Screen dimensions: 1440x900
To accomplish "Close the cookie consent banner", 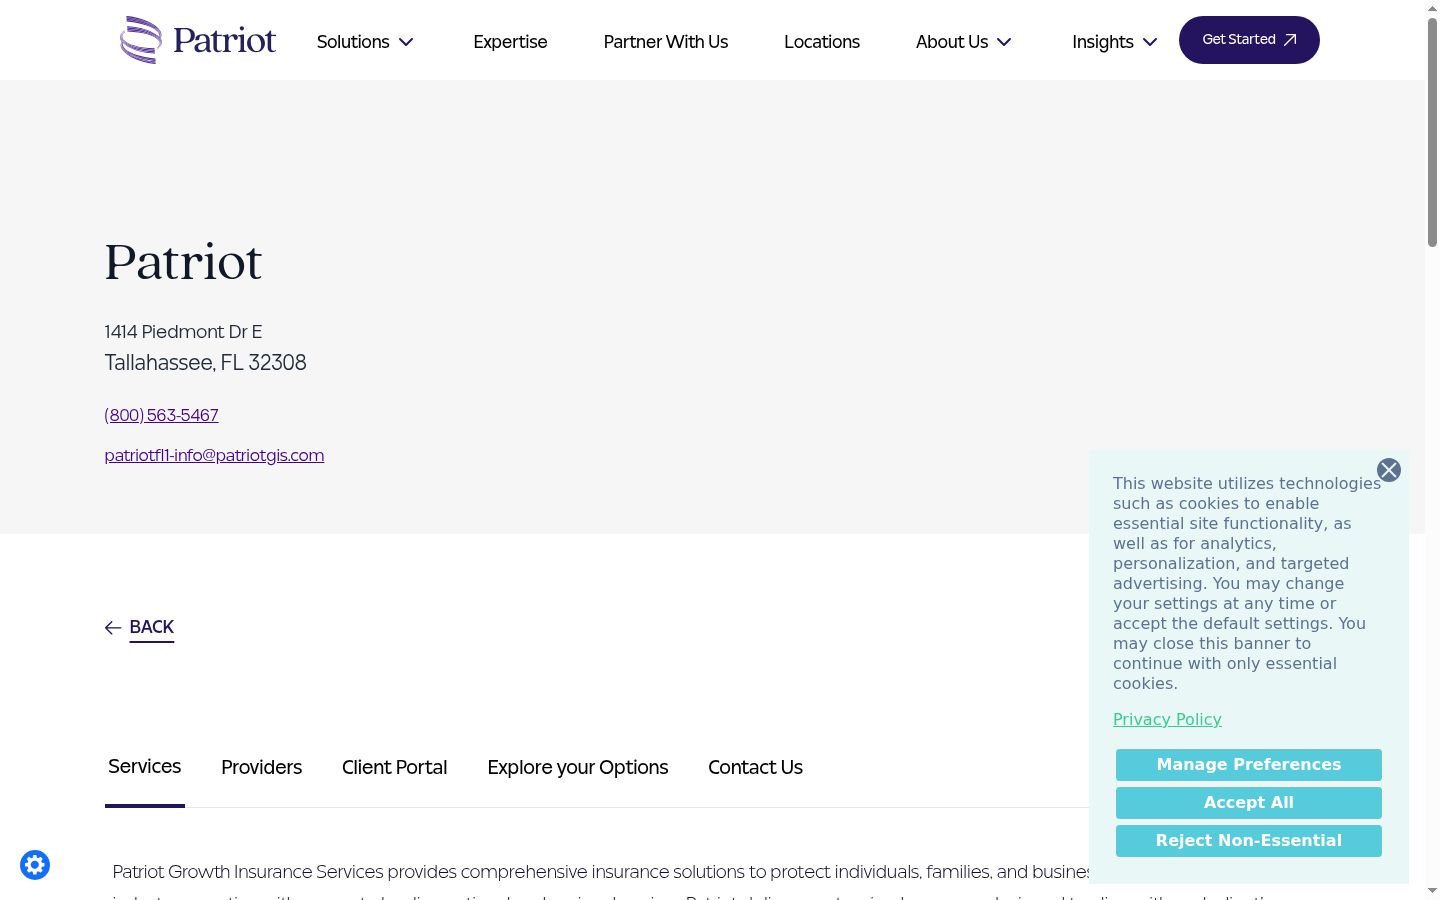I will 1389,470.
